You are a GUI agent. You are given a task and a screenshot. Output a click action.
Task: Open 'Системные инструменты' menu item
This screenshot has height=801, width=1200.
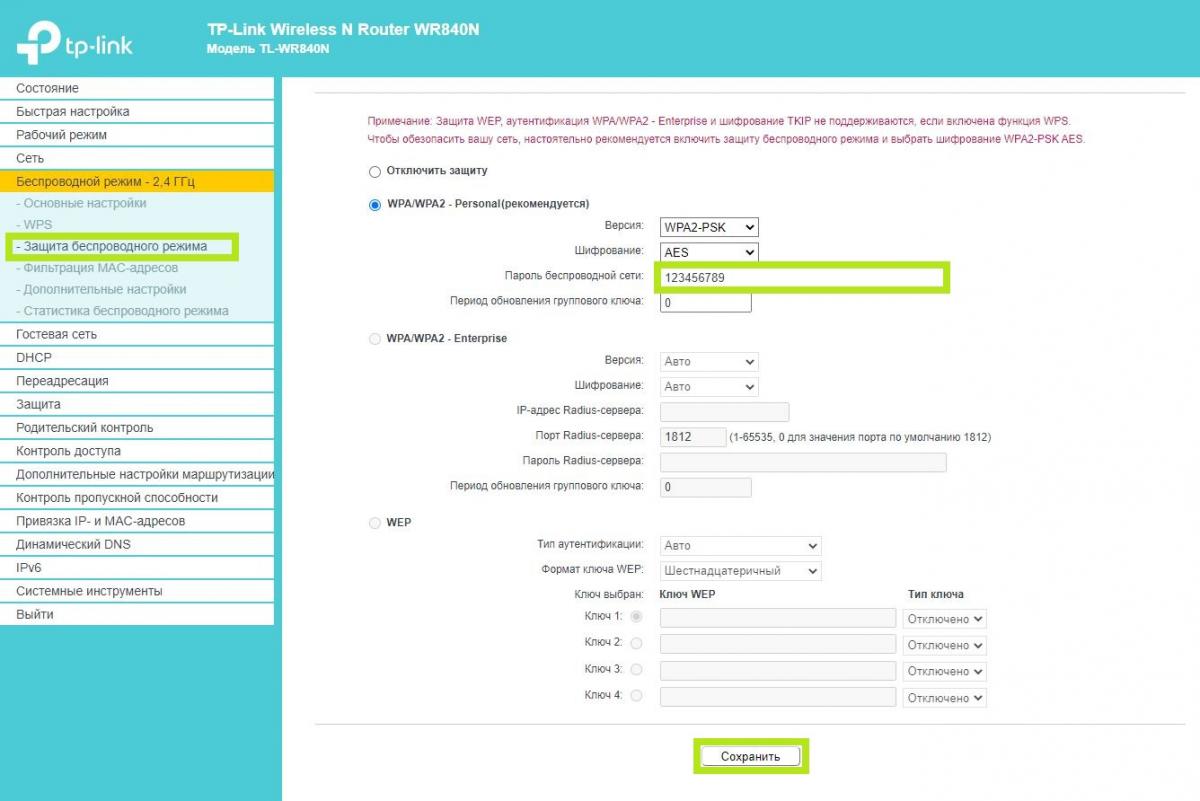[89, 591]
